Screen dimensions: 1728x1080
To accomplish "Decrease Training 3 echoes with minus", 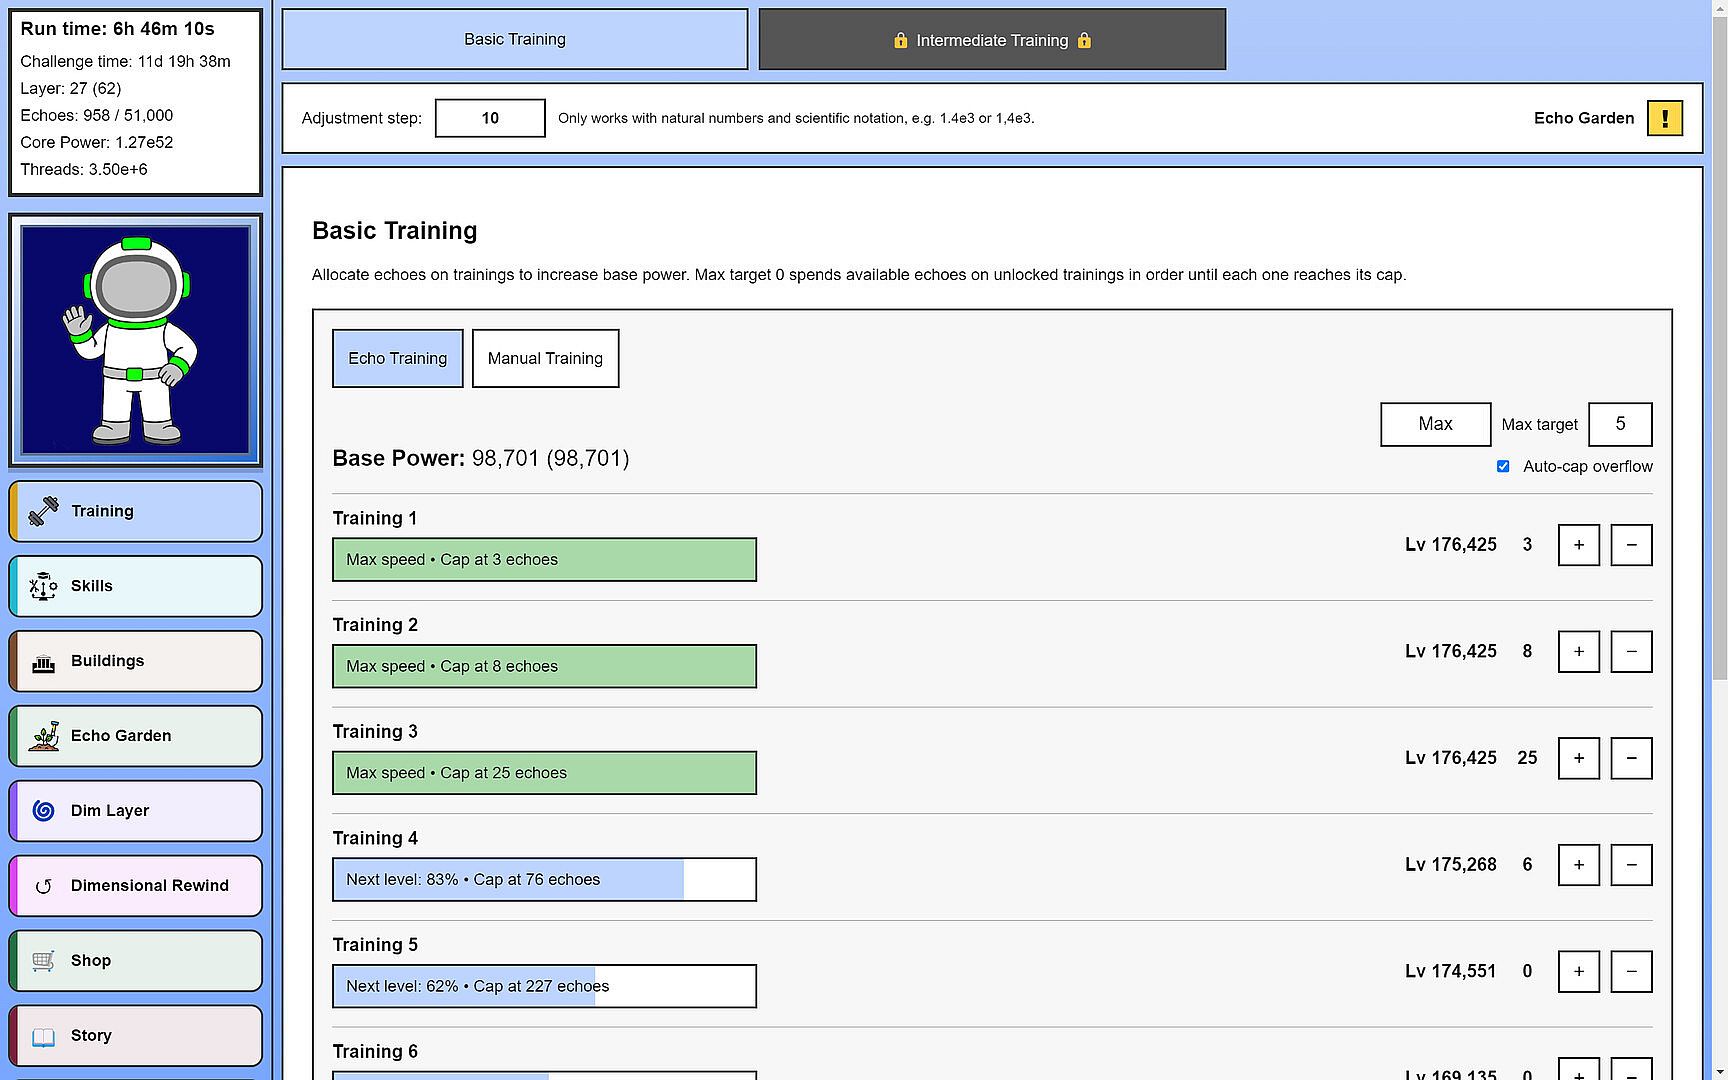I will (1631, 758).
